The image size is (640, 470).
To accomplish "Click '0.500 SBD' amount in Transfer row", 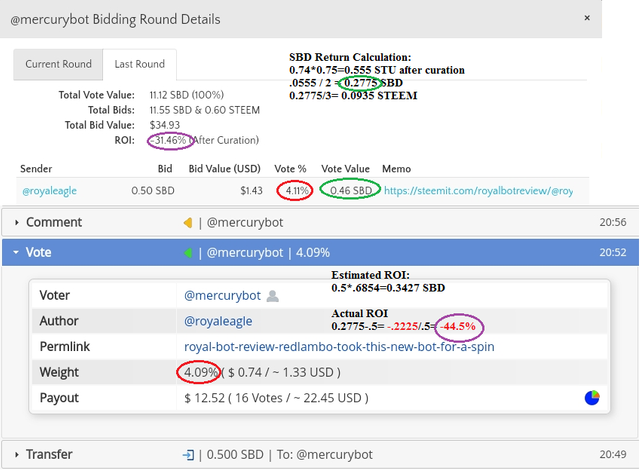I will tap(235, 455).
